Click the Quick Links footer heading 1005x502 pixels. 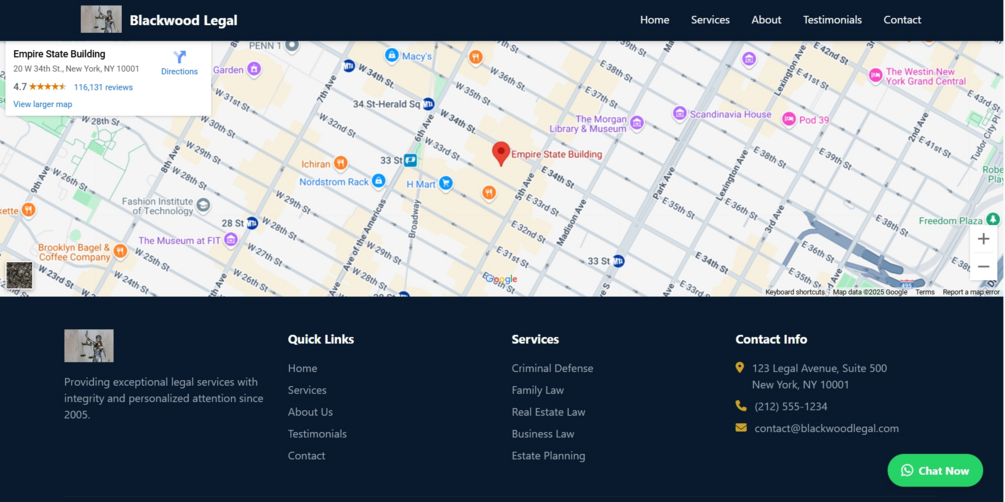pyautogui.click(x=321, y=339)
